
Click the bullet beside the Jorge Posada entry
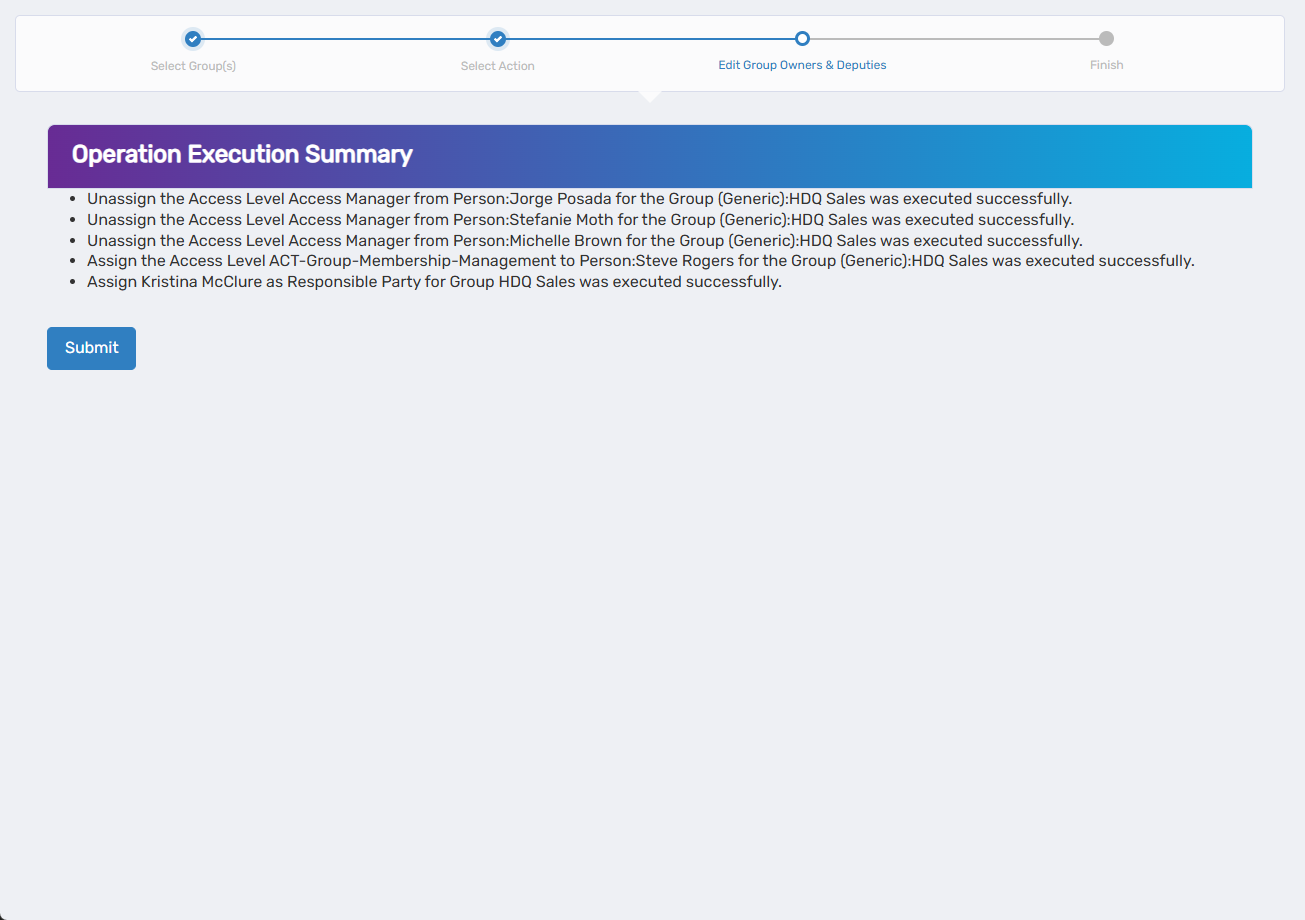(x=74, y=199)
